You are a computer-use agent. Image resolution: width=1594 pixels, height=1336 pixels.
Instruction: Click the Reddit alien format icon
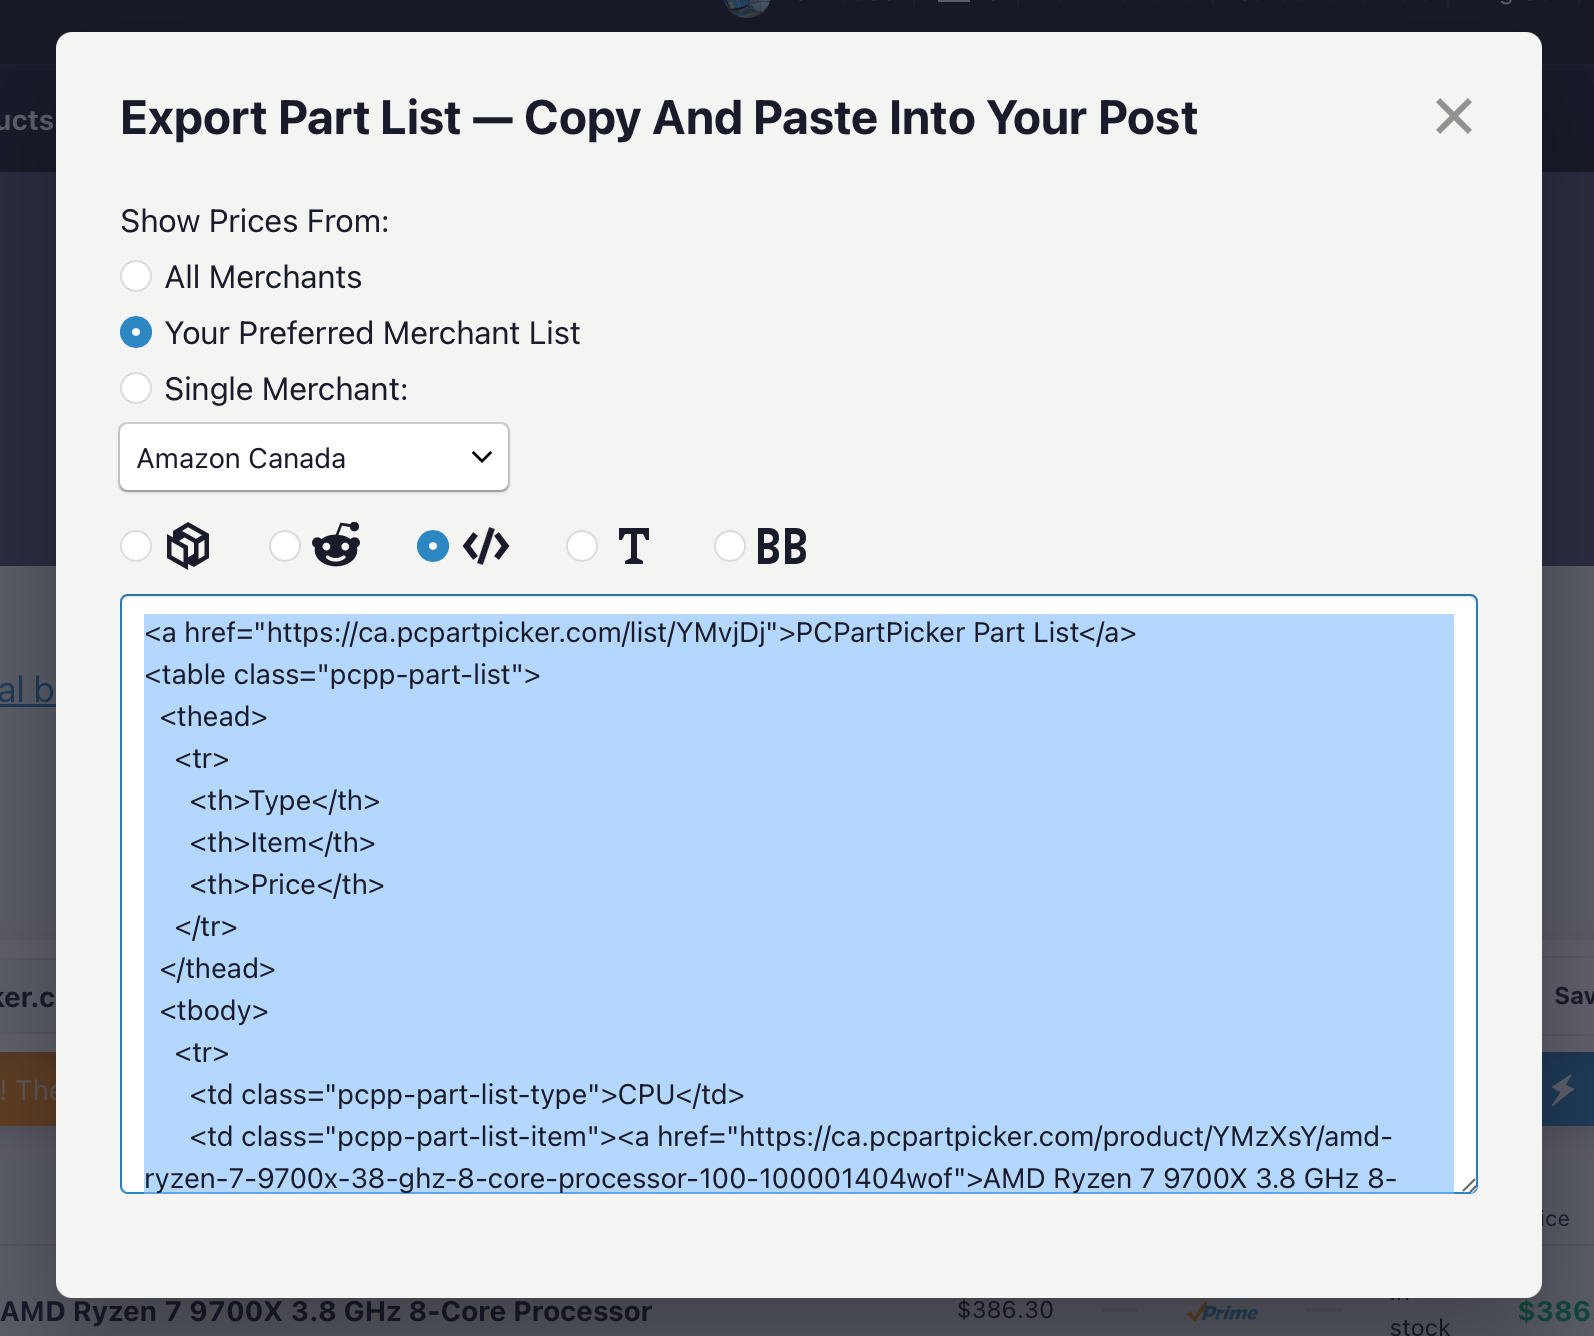pos(337,545)
